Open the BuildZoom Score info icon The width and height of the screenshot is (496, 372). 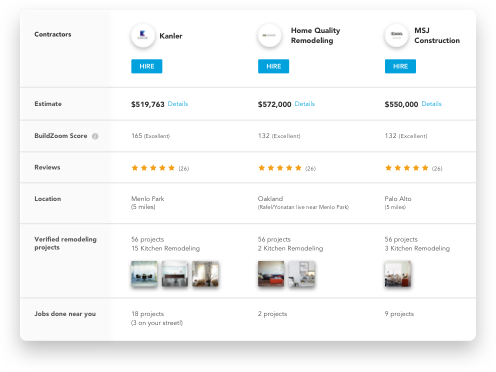tap(95, 136)
